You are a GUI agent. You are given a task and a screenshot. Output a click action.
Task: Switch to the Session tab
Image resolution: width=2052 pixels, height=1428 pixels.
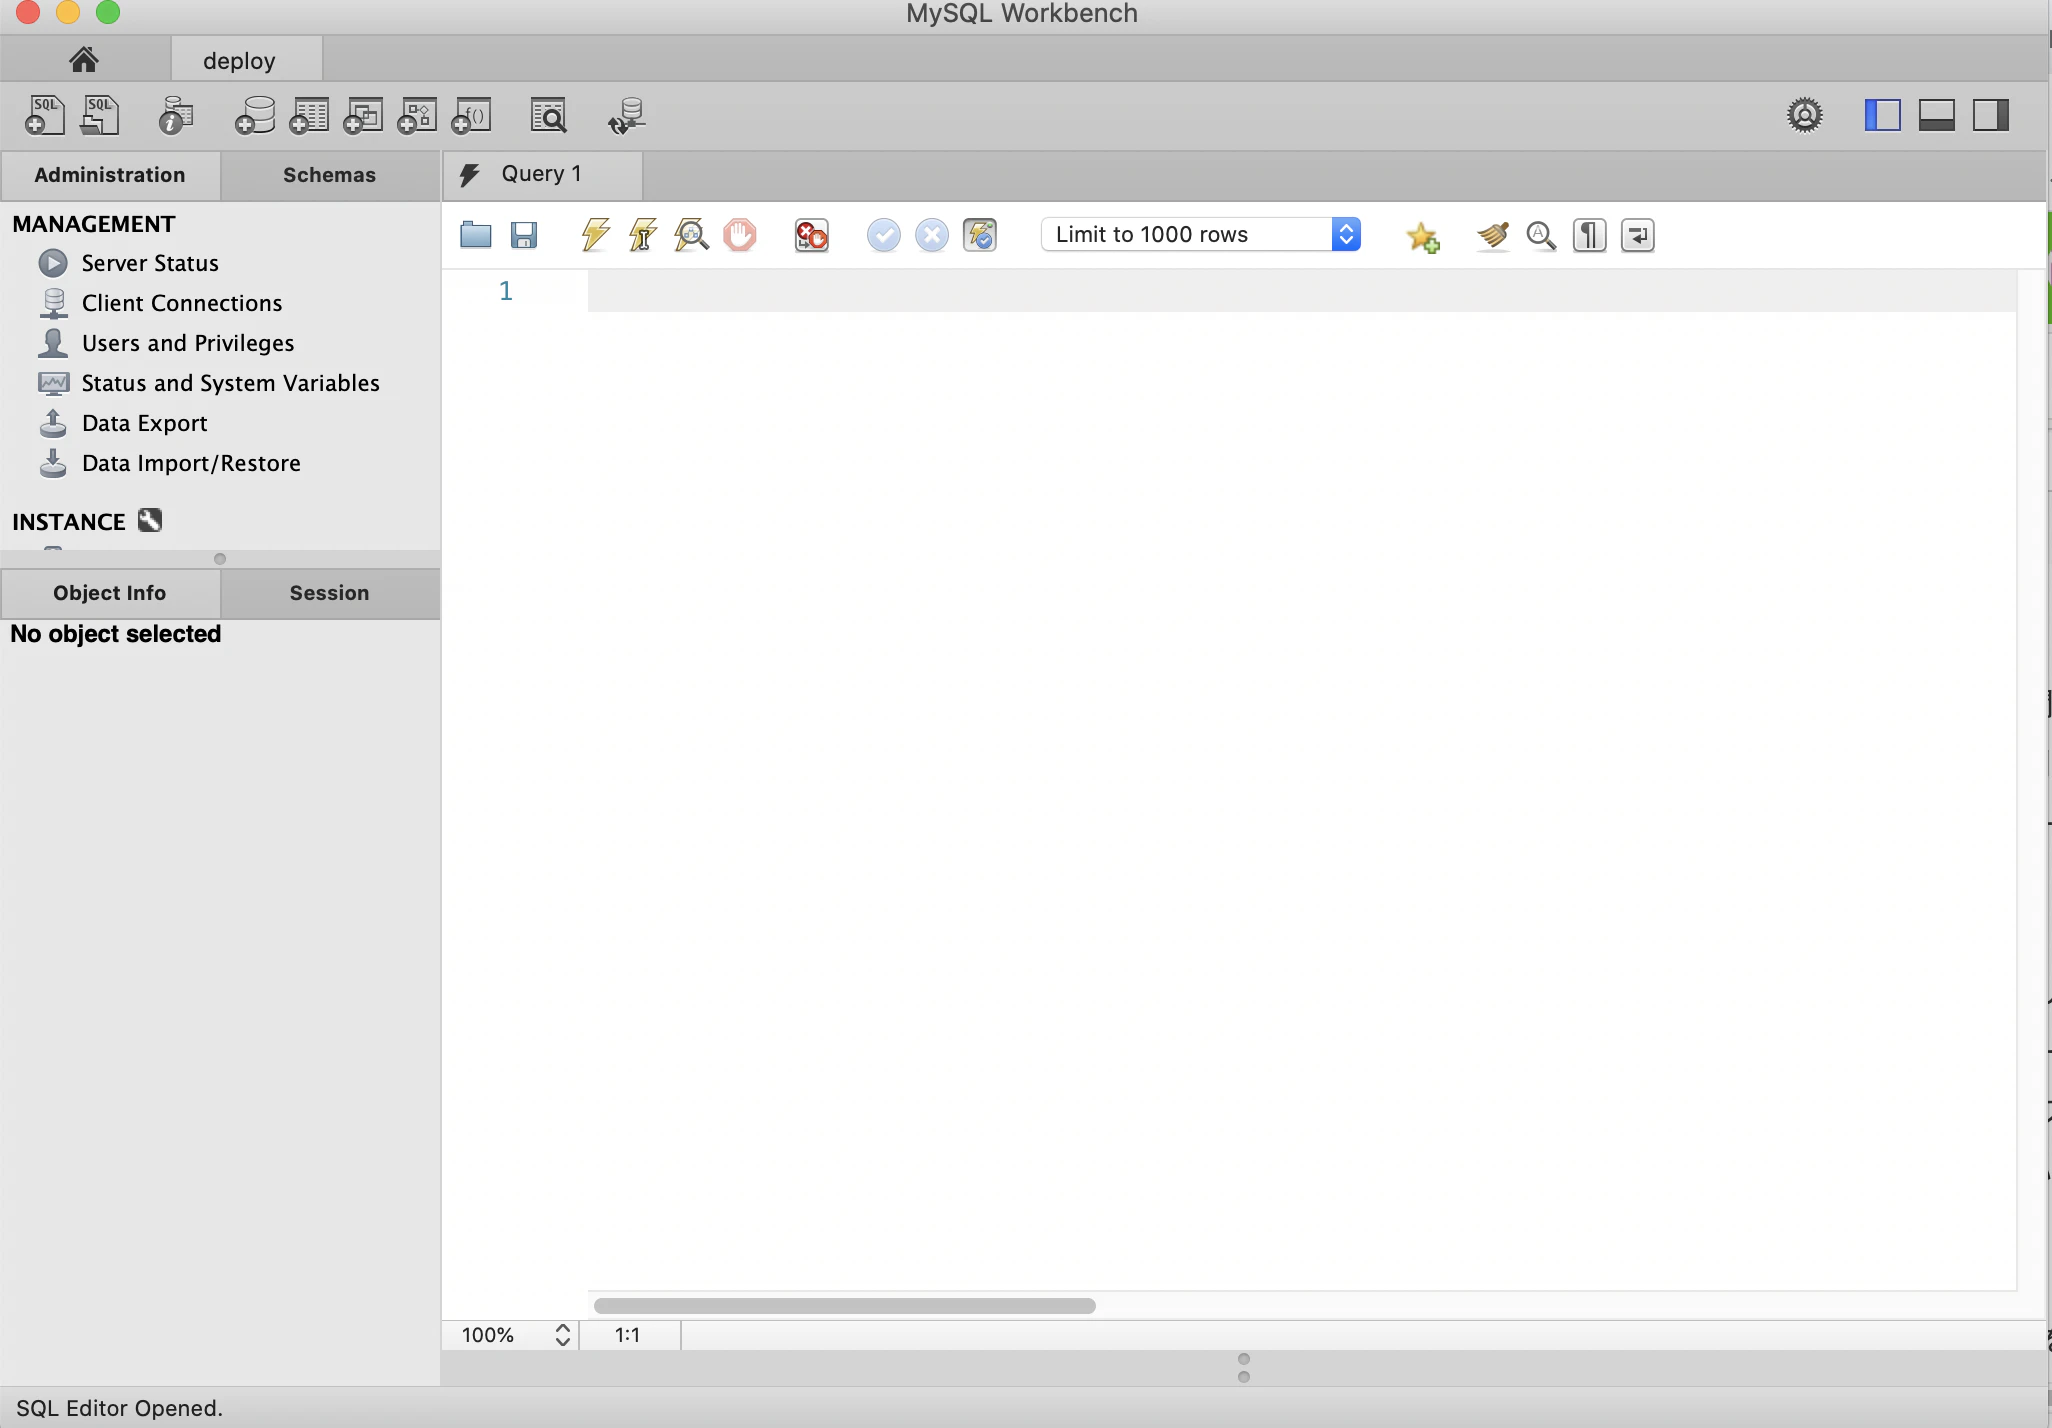329,593
